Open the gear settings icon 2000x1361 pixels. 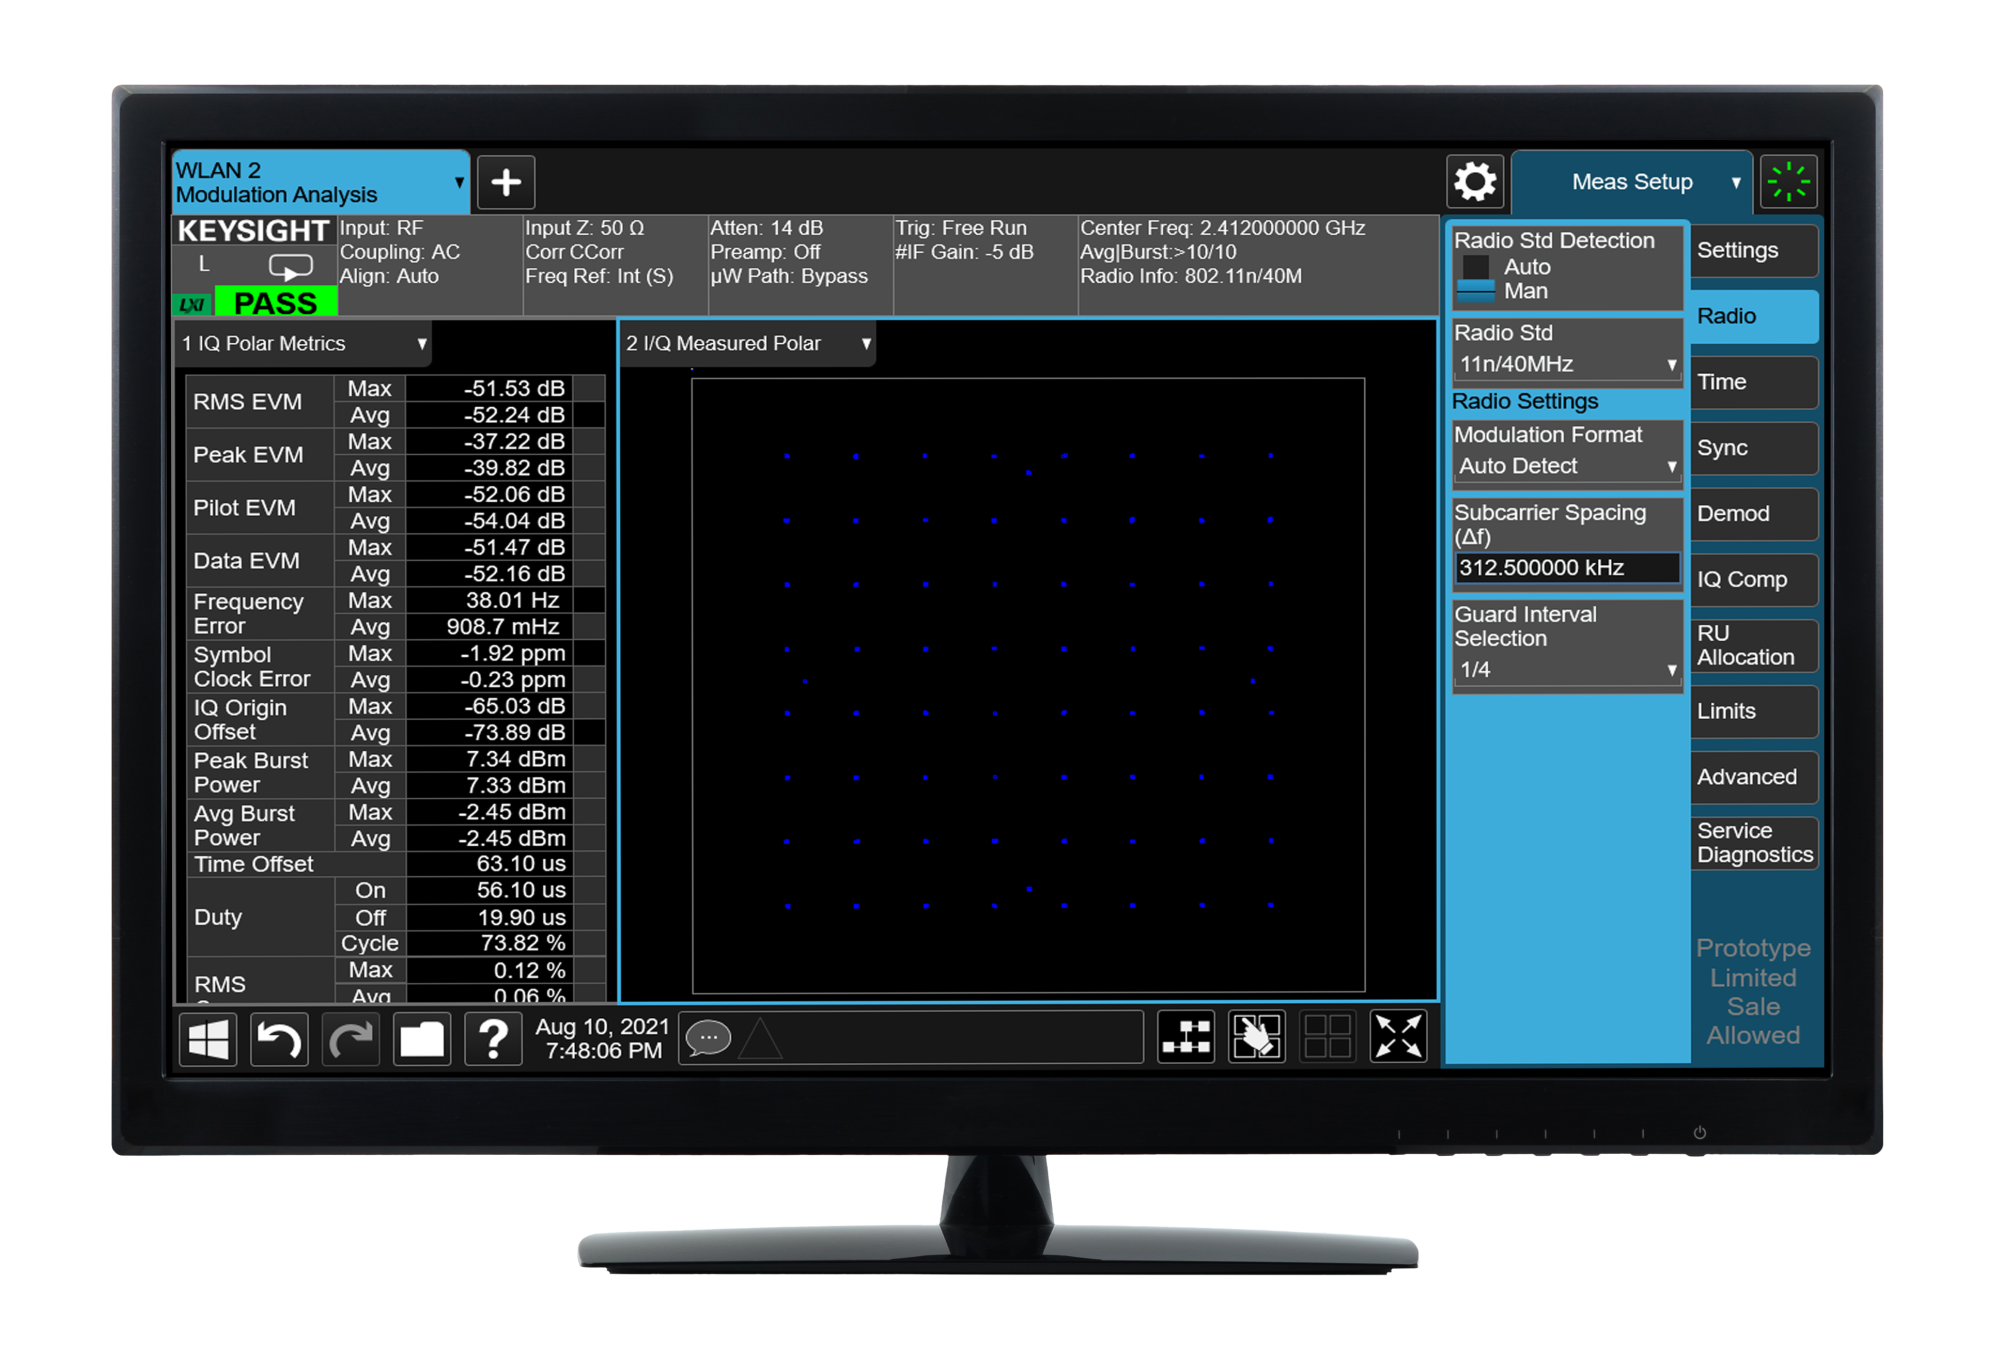tap(1474, 182)
